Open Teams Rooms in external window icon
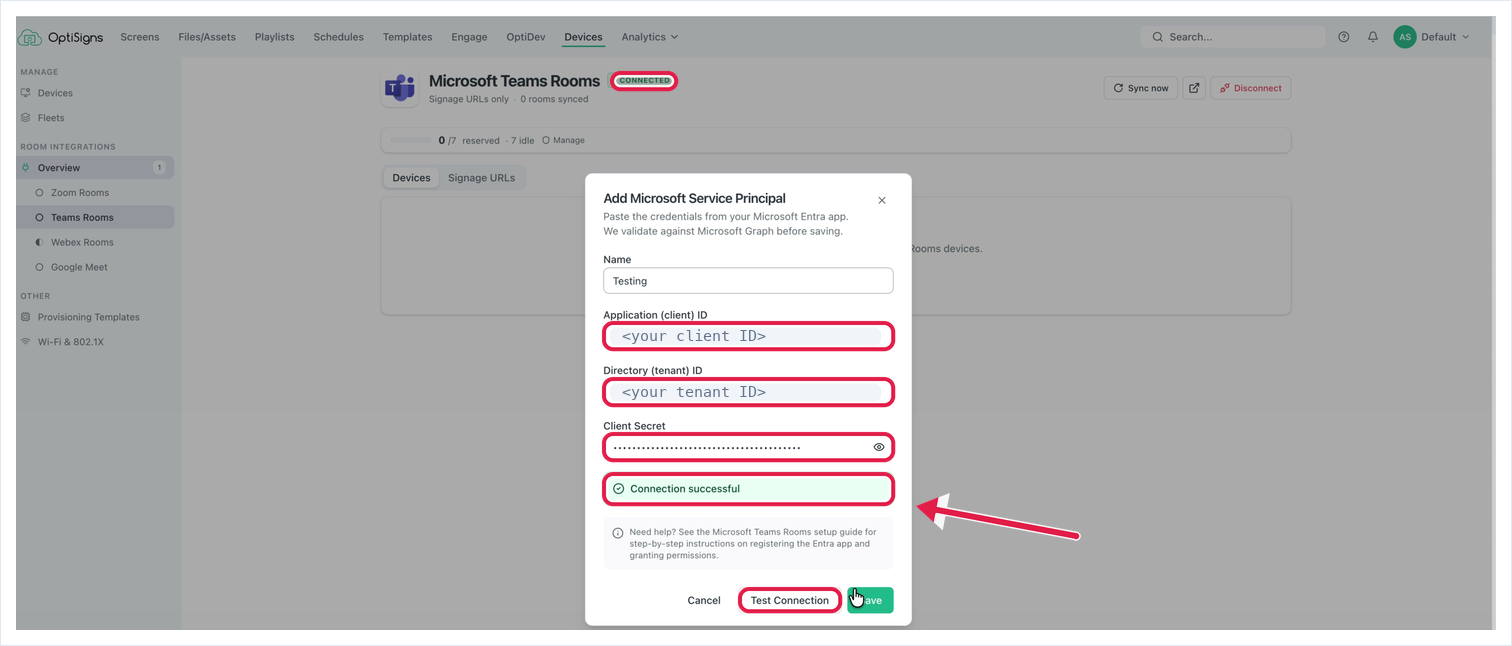Viewport: 1512px width, 646px height. pos(1194,88)
